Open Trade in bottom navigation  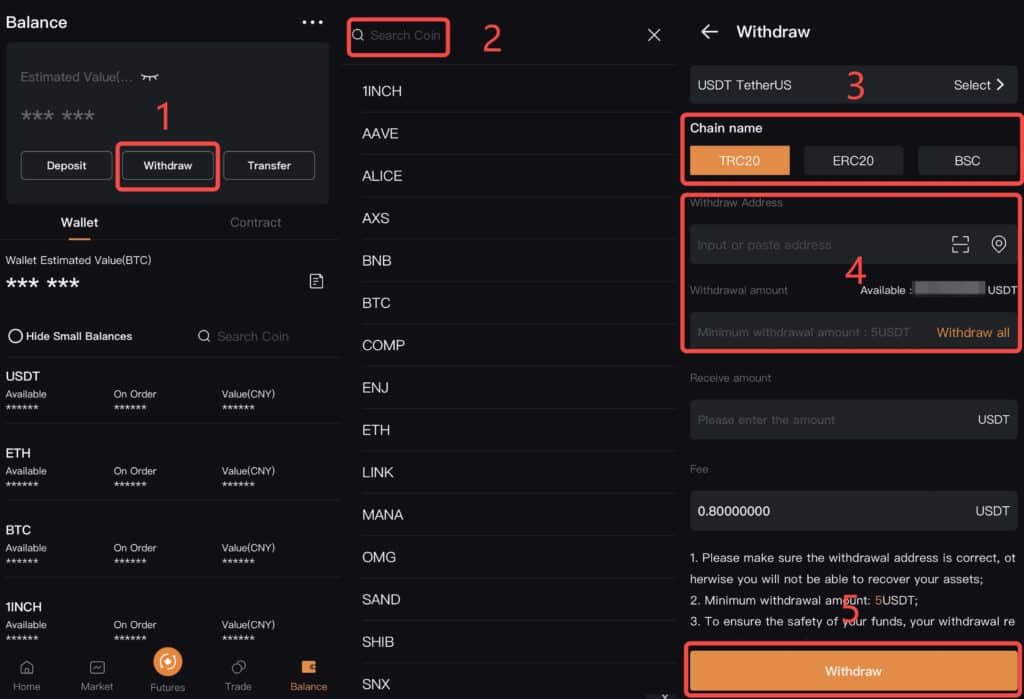pyautogui.click(x=238, y=675)
